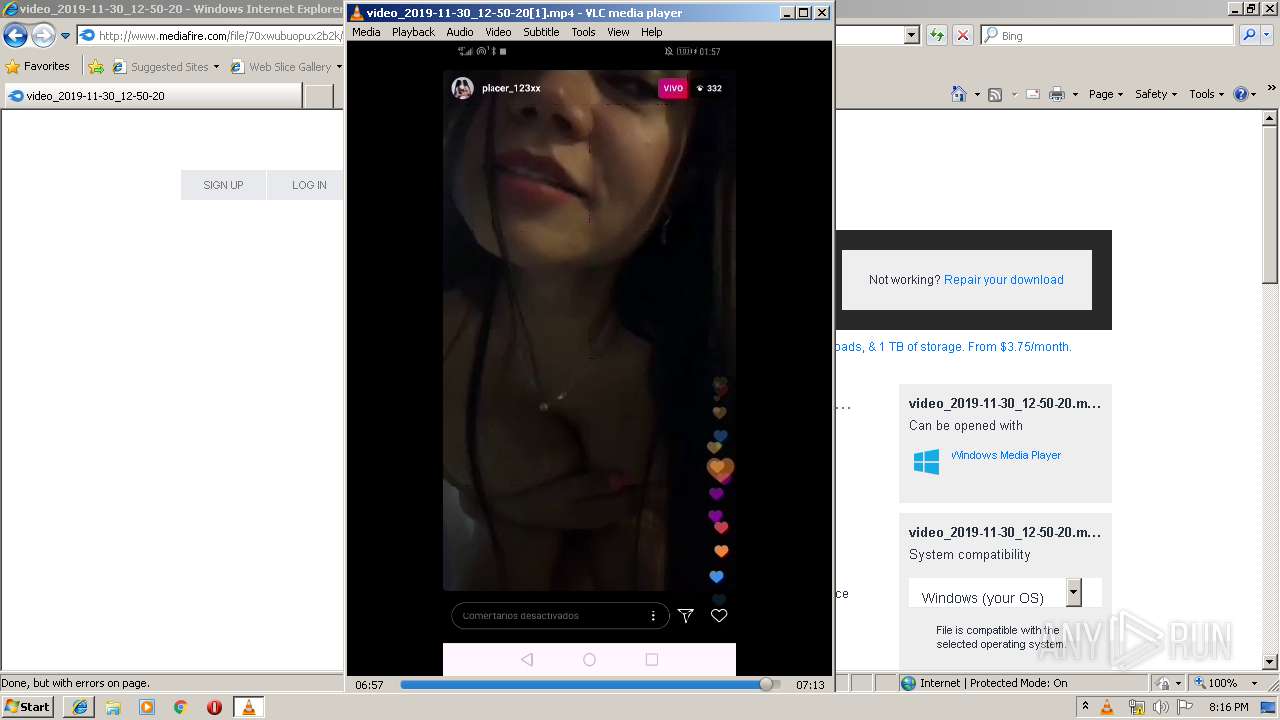
Task: Open the IE Tools command menu
Action: 1207,94
